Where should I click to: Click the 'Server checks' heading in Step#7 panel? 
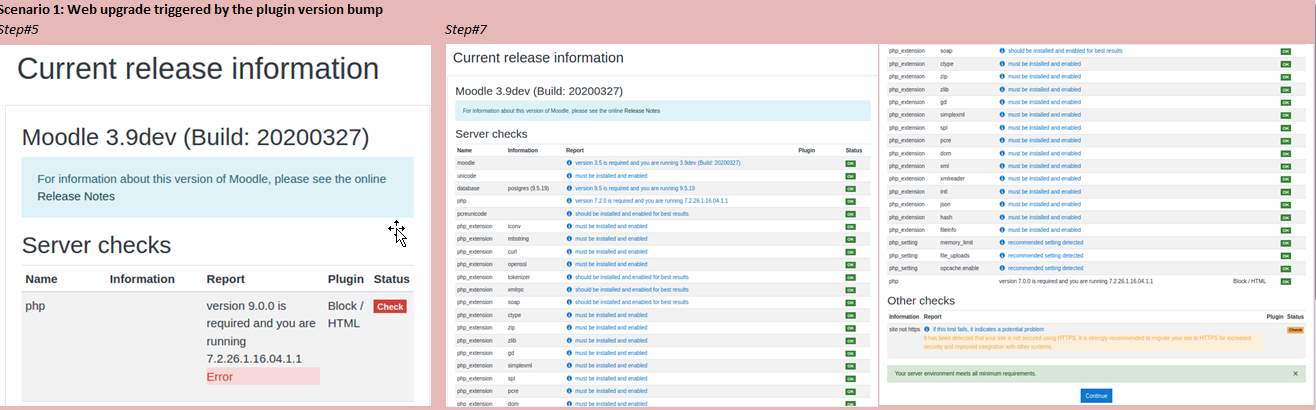point(491,133)
